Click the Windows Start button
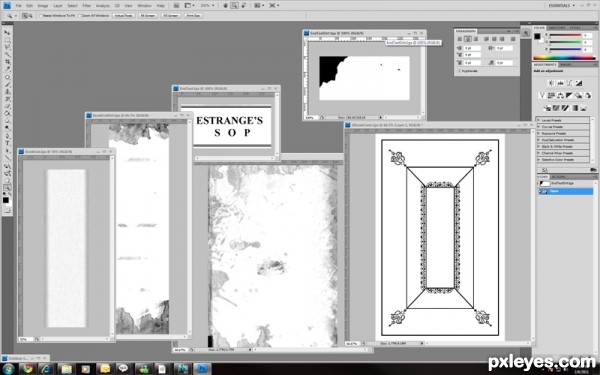The height and width of the screenshot is (375, 600). click(x=8, y=368)
